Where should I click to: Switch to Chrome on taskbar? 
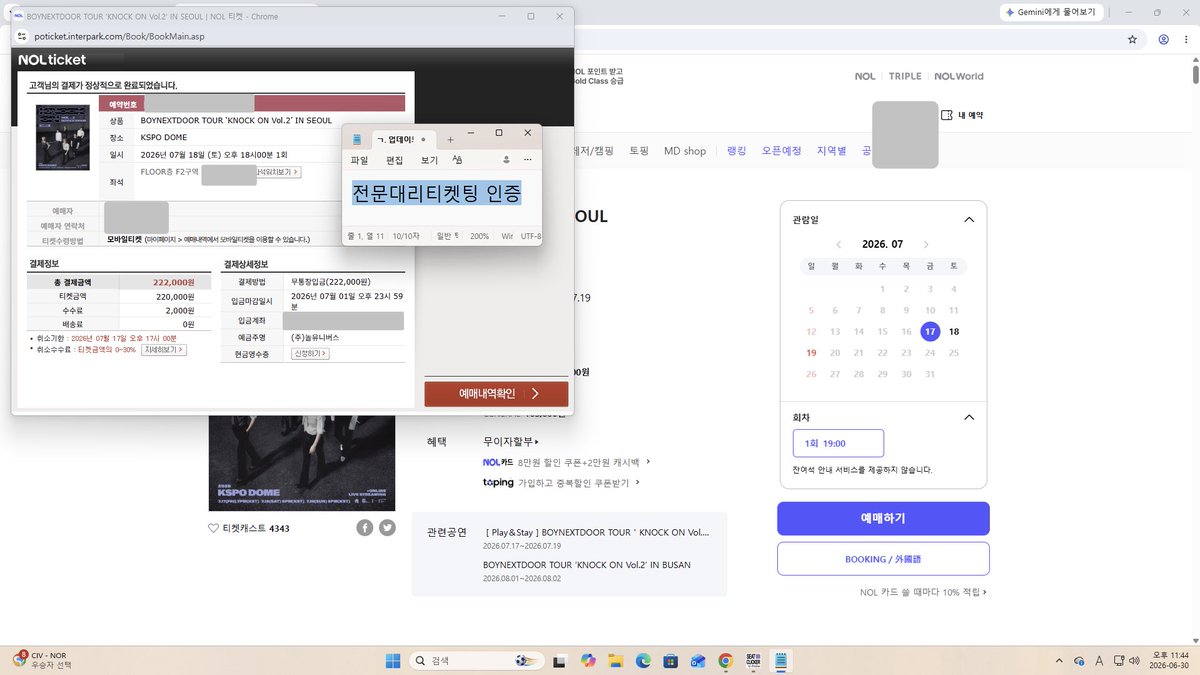click(x=726, y=660)
